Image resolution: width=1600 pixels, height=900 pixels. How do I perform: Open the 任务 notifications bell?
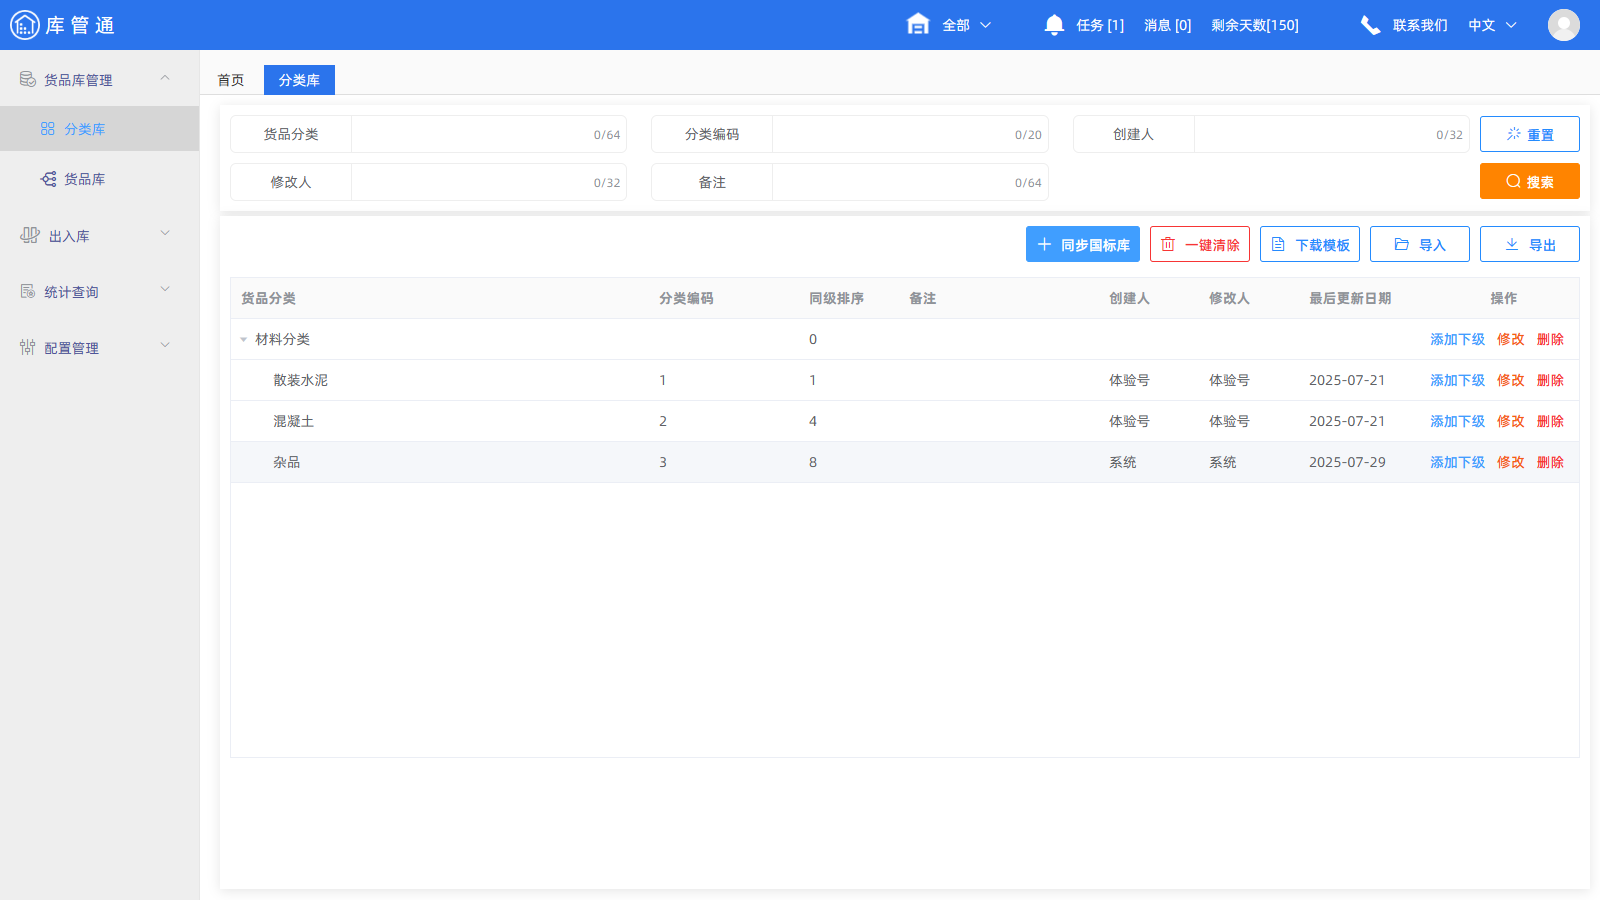[x=1053, y=25]
